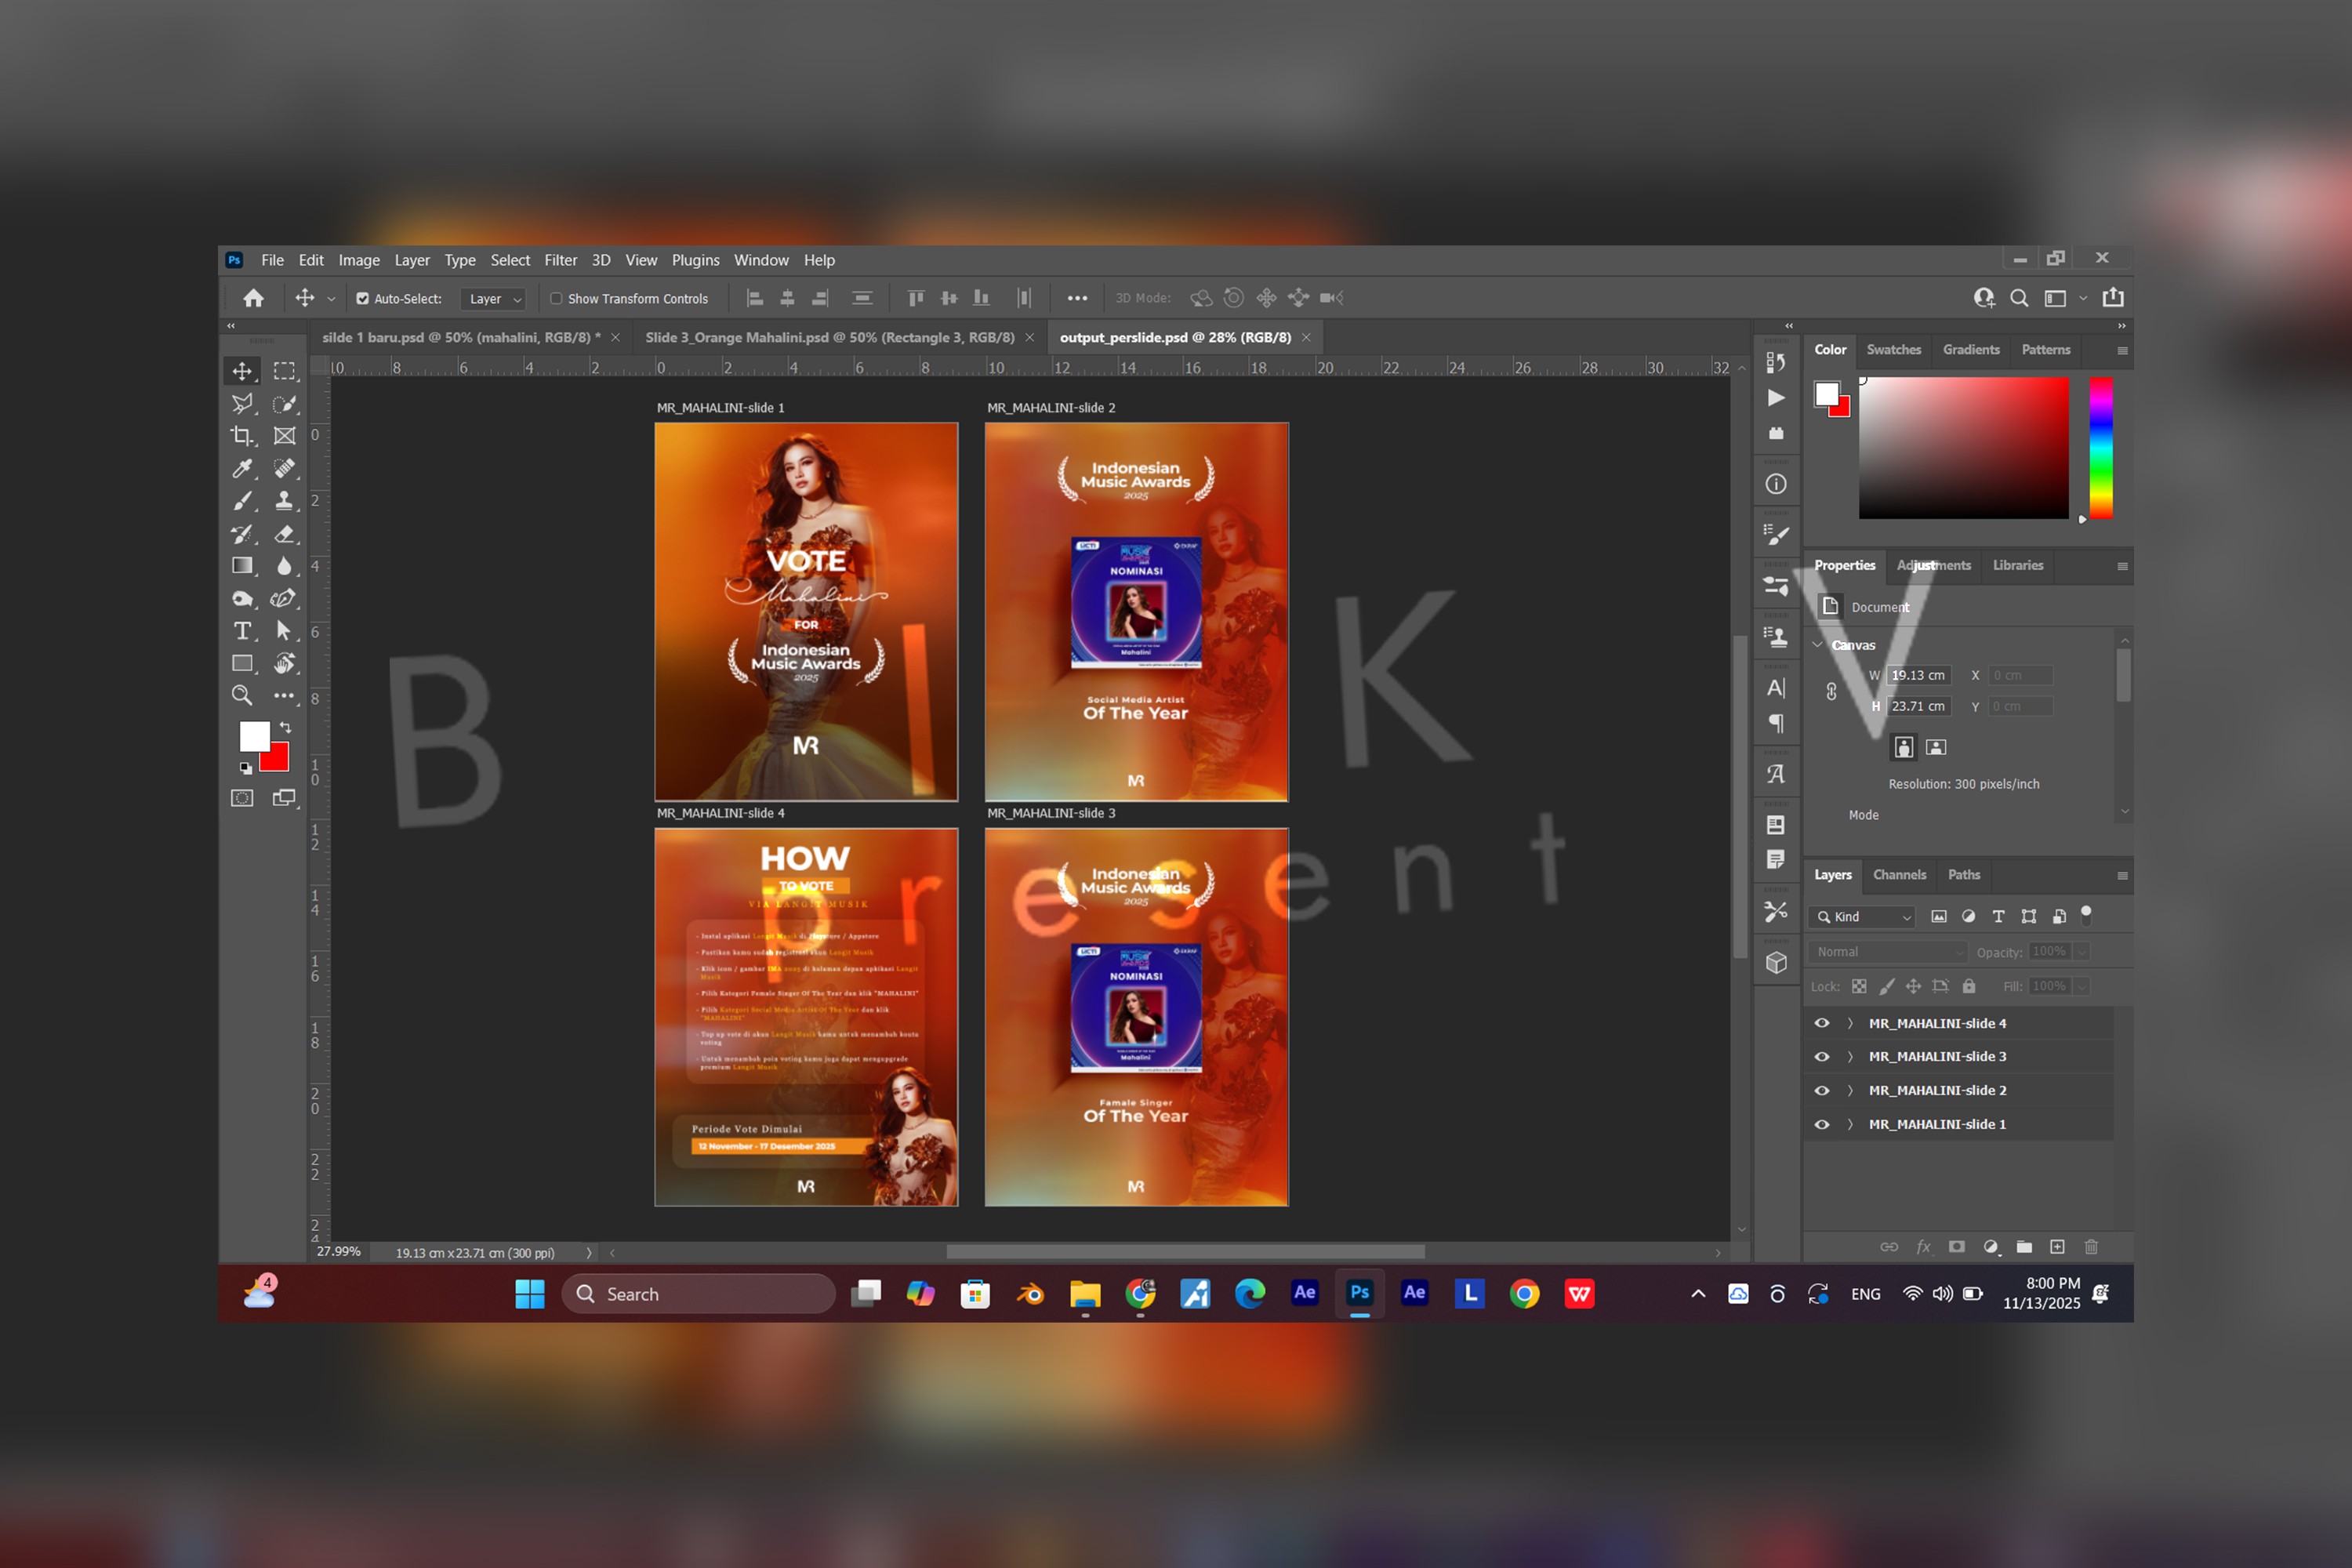This screenshot has height=1568, width=2352.
Task: Expand the MR_MAHALINI-slide 2 group
Action: 1850,1091
